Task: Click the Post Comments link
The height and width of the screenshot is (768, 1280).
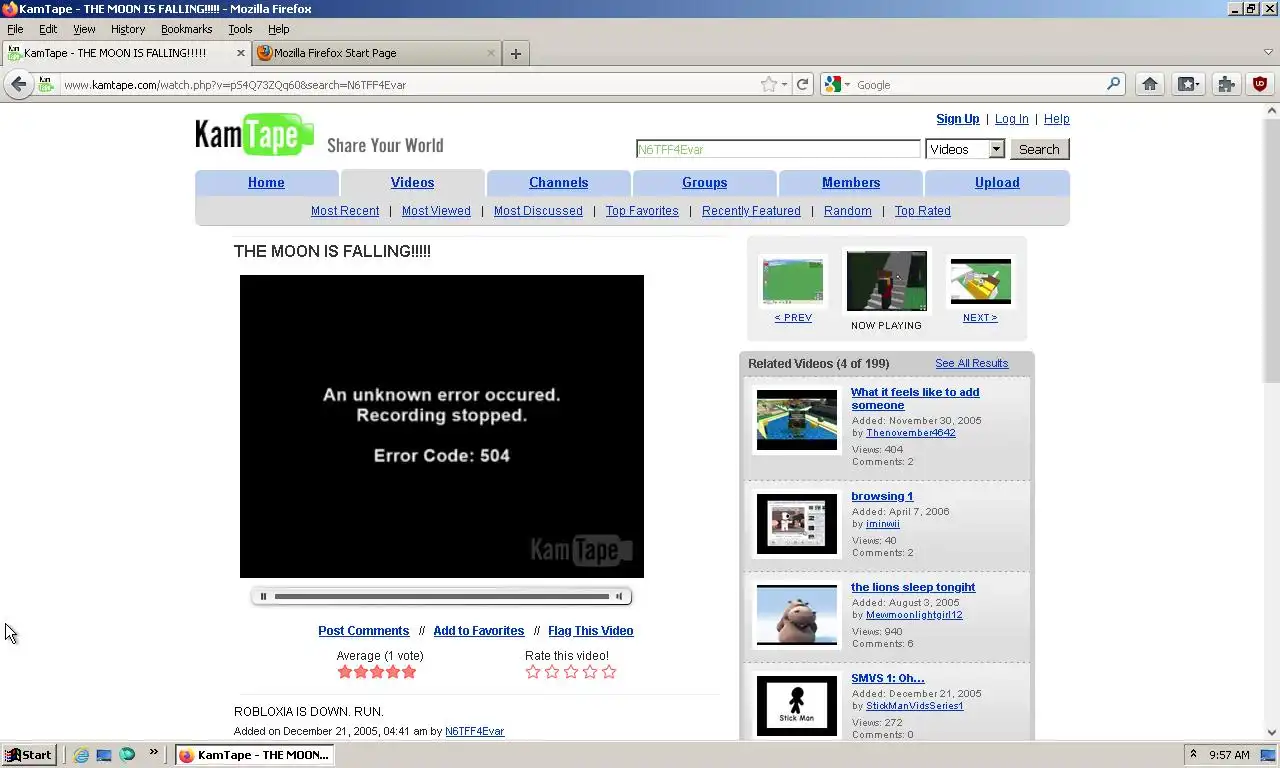Action: [363, 631]
